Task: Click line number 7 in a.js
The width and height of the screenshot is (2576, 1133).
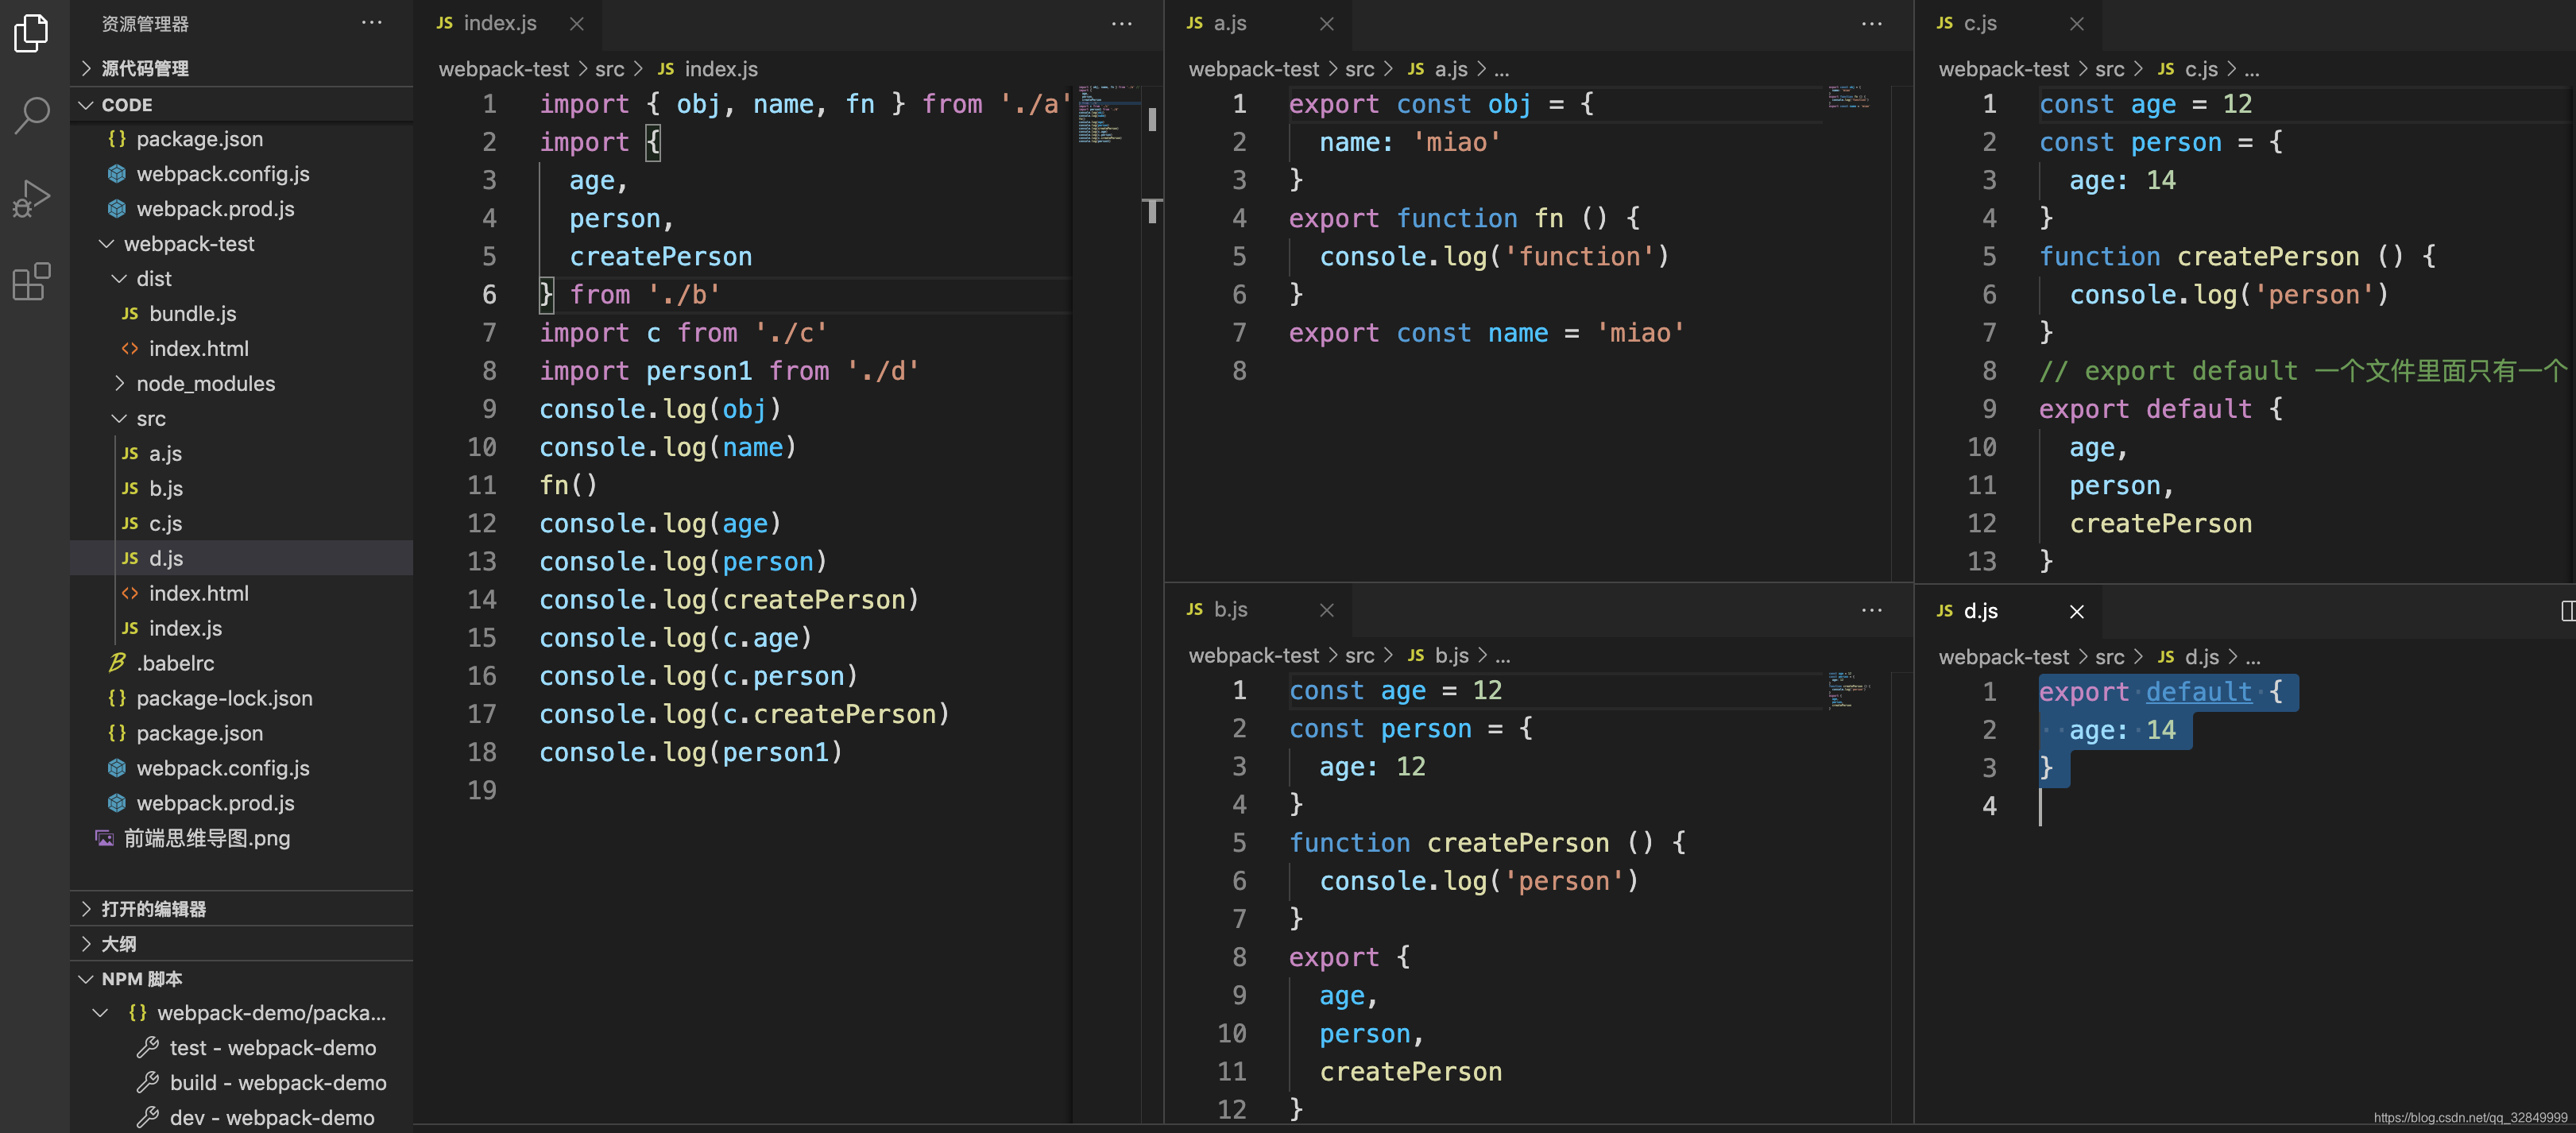Action: [1239, 333]
